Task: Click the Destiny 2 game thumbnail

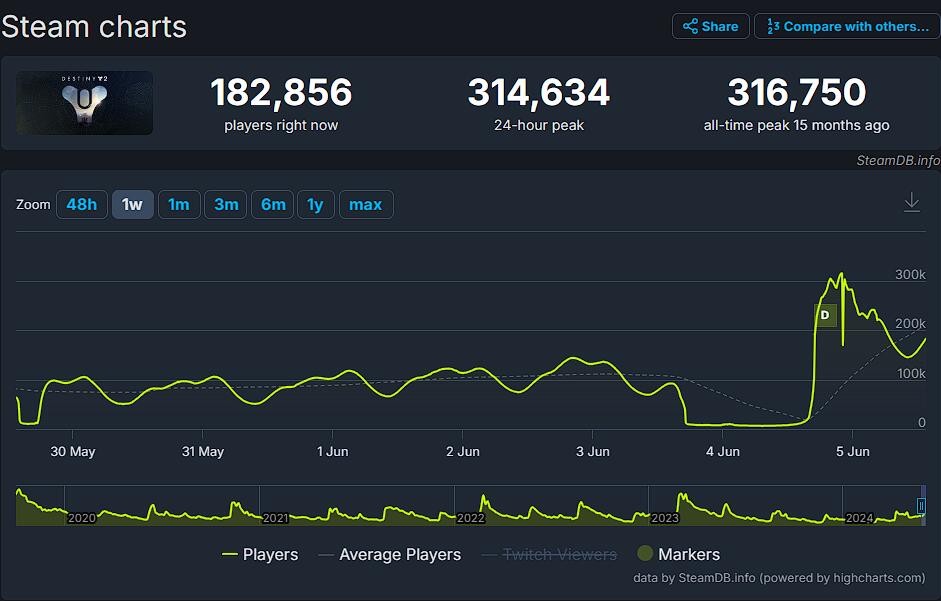Action: pyautogui.click(x=85, y=103)
